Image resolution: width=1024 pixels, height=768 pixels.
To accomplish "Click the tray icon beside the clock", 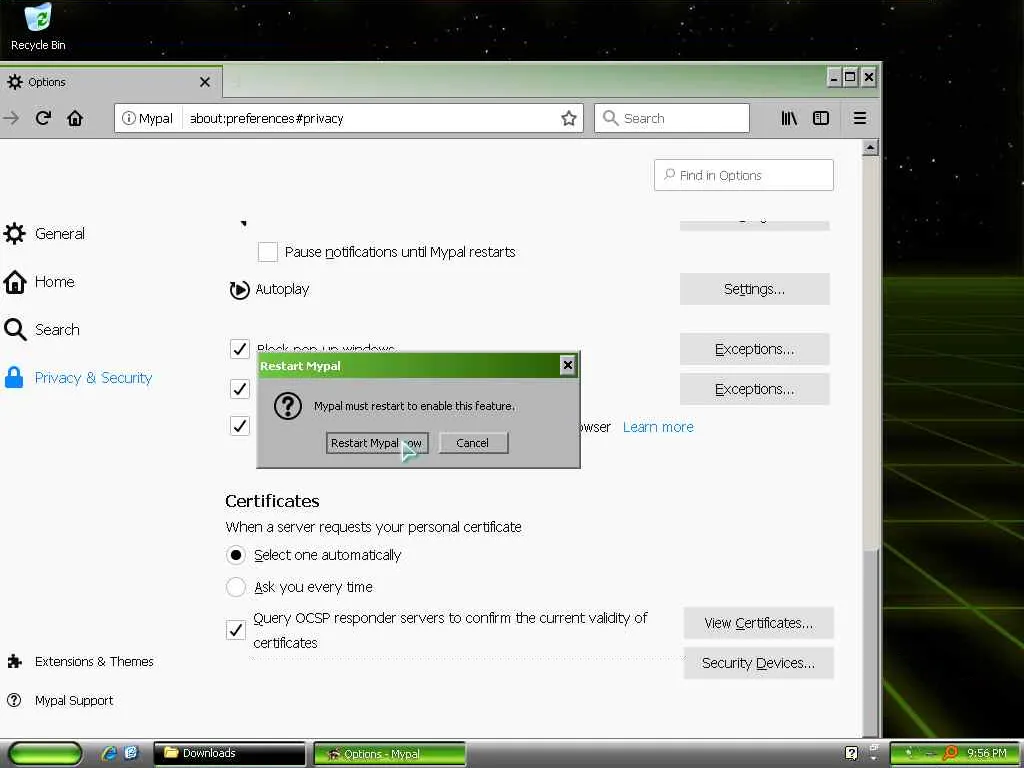I will (x=950, y=753).
